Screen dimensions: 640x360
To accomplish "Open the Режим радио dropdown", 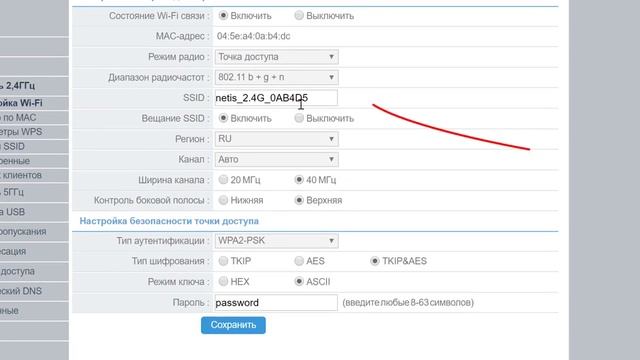I will coord(276,57).
